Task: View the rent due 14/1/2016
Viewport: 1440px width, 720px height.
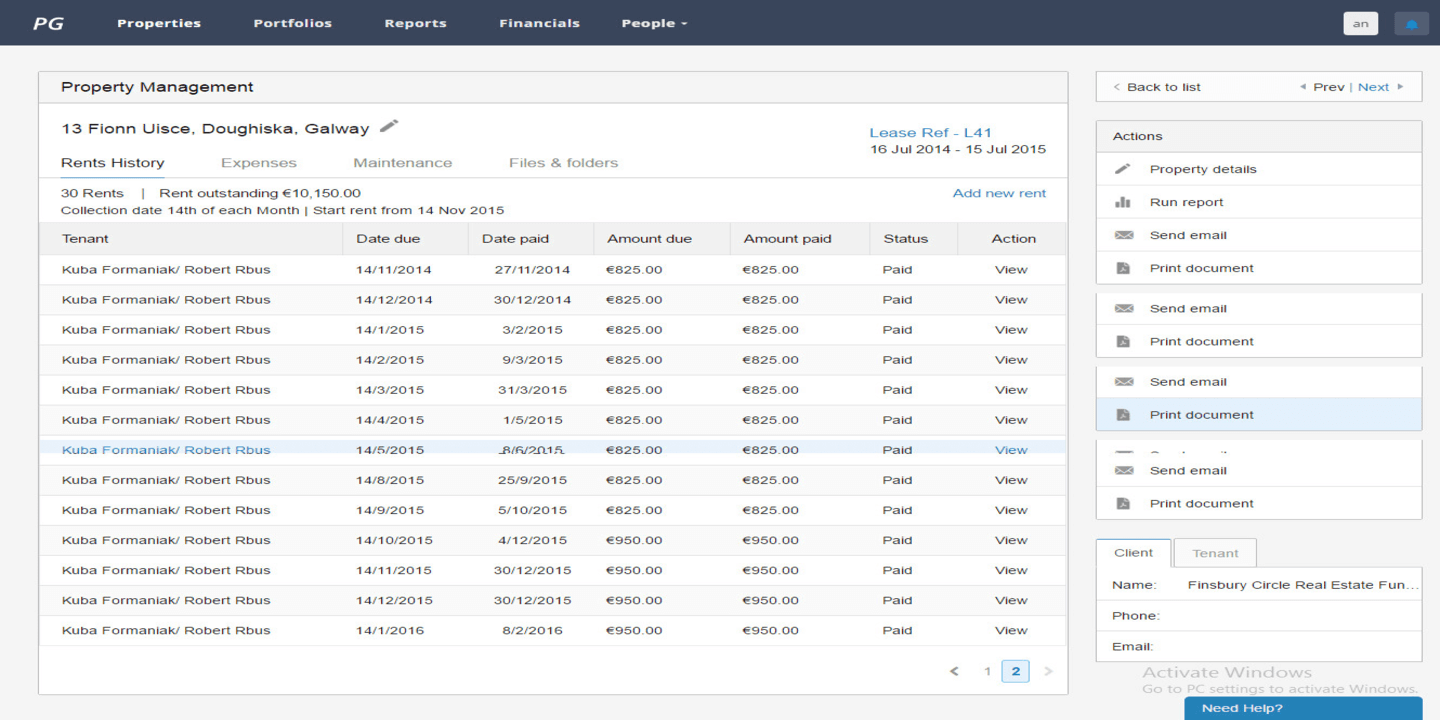Action: (x=1011, y=629)
